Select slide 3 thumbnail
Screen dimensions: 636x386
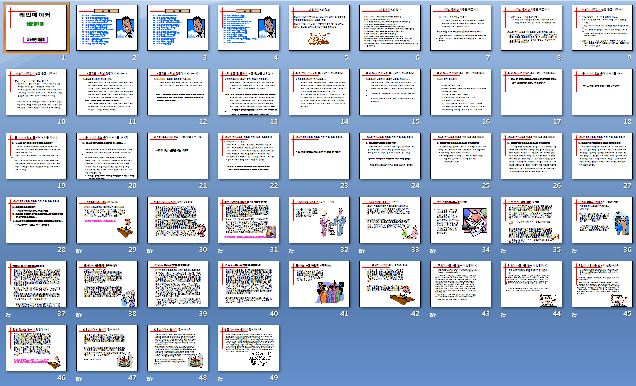[178, 28]
